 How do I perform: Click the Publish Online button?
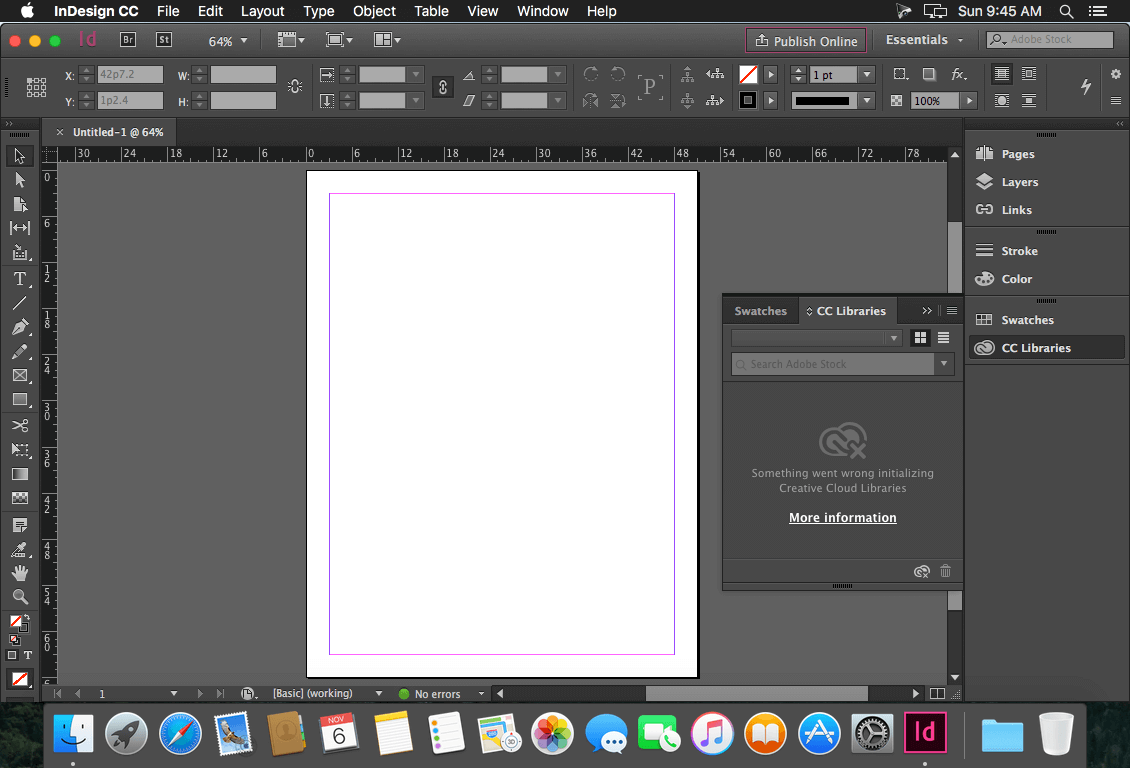[806, 40]
